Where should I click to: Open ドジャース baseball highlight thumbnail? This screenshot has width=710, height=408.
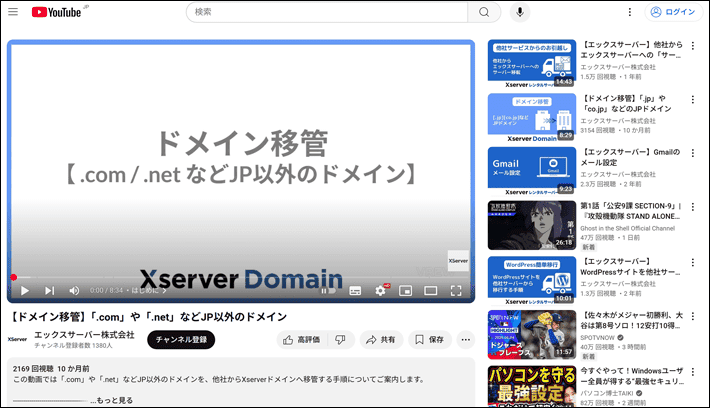(532, 334)
